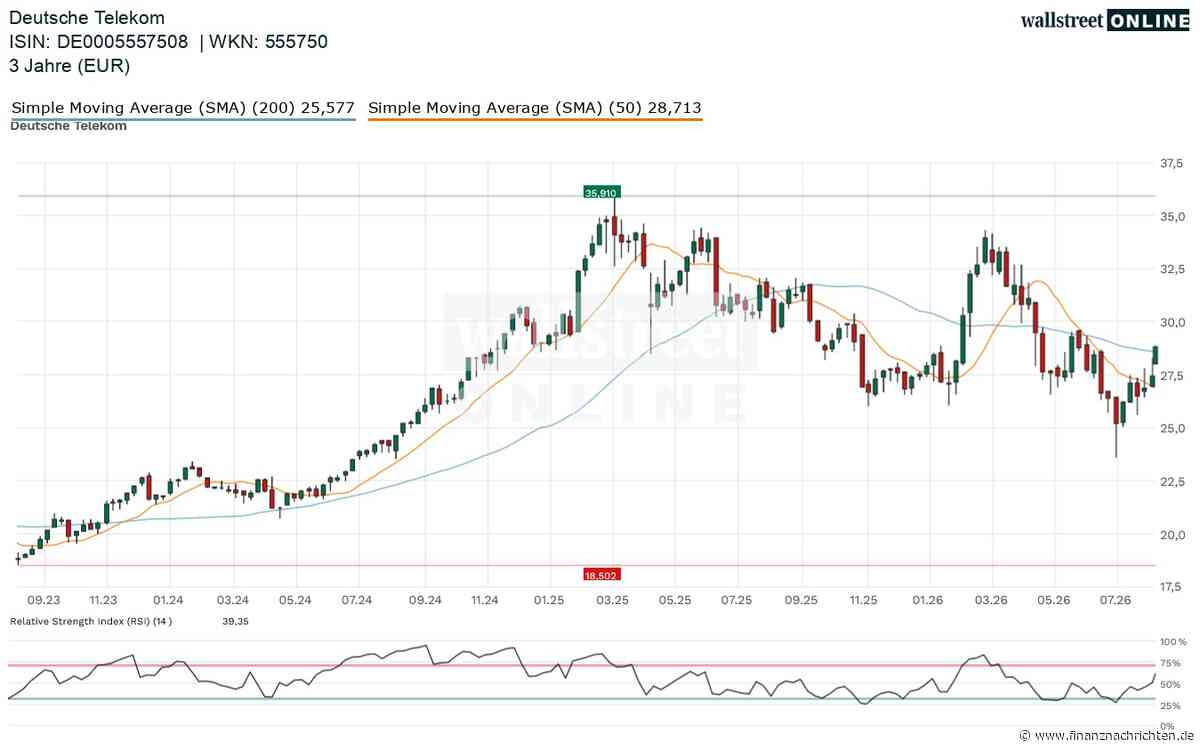The height and width of the screenshot is (750, 1200).
Task: Click the RSI value 39,35
Action: (233, 621)
